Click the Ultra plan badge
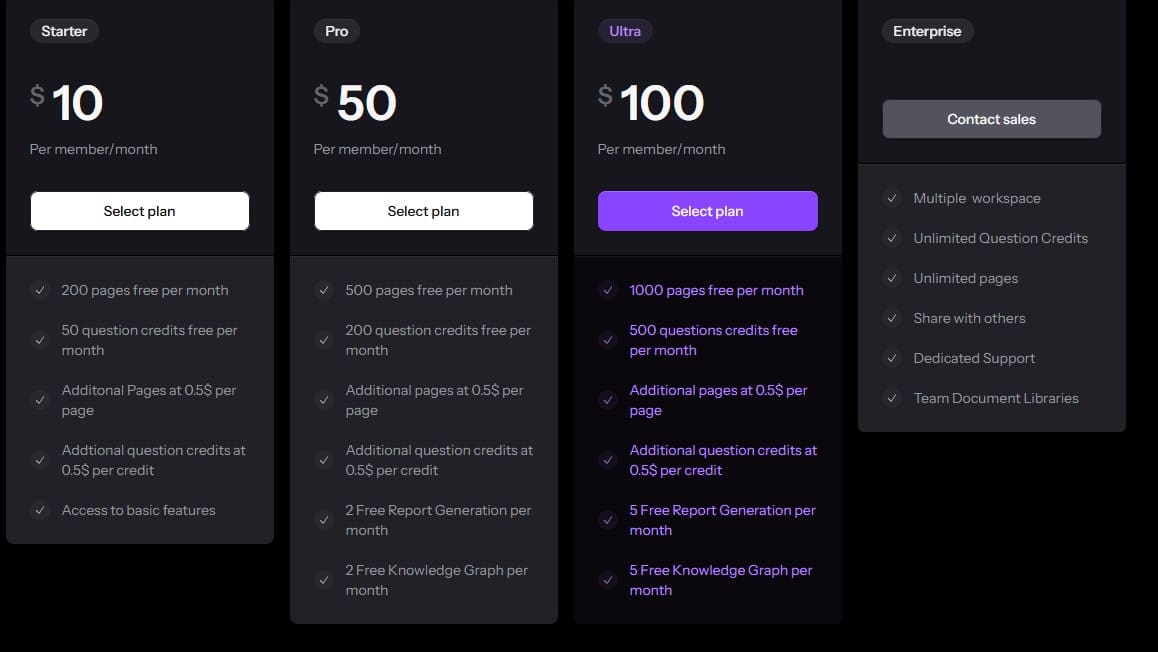The height and width of the screenshot is (652, 1158). (625, 31)
